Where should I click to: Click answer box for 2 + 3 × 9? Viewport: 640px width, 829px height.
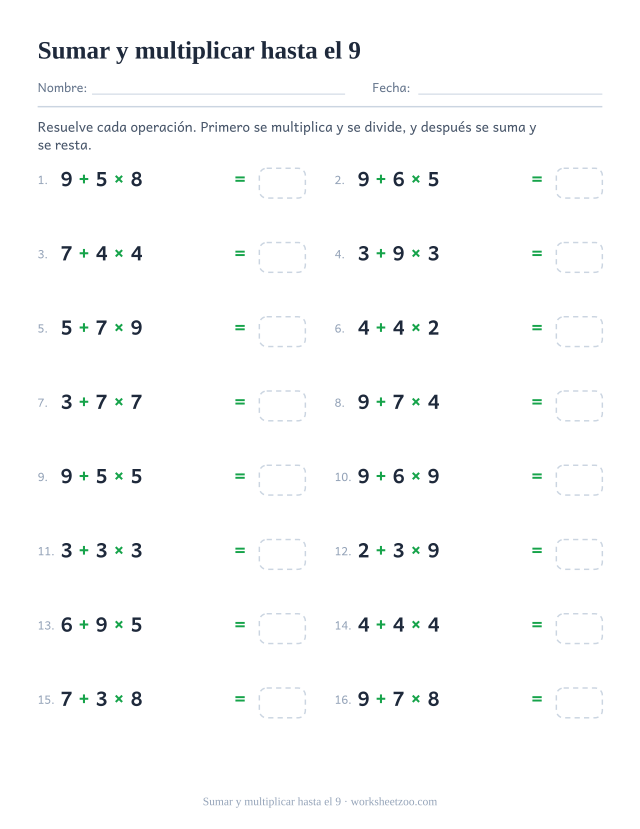pos(579,555)
